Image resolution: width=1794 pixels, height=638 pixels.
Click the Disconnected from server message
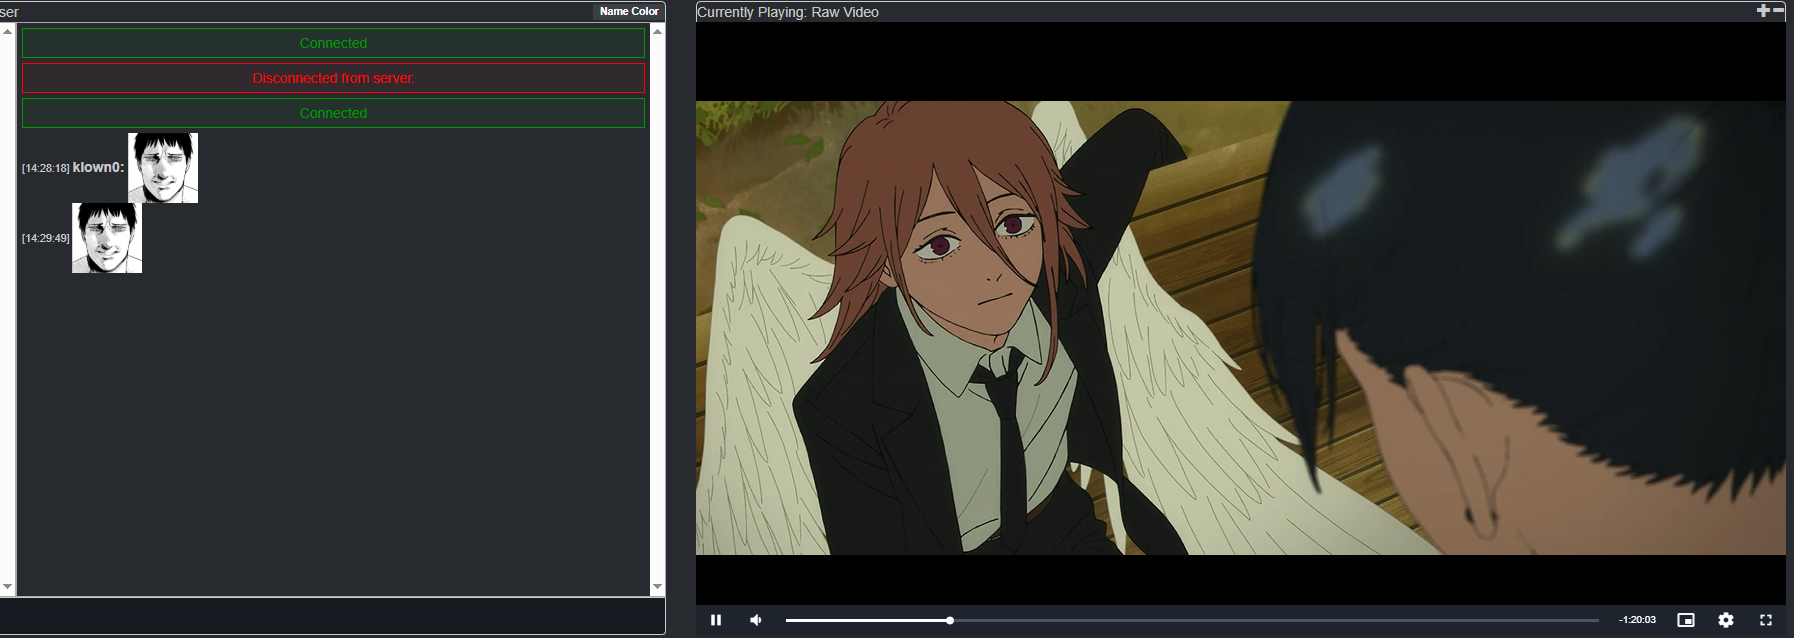[x=333, y=78]
